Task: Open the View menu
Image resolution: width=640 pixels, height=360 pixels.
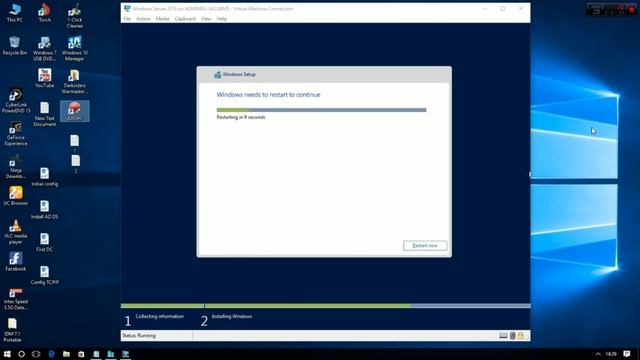Action: (206, 19)
